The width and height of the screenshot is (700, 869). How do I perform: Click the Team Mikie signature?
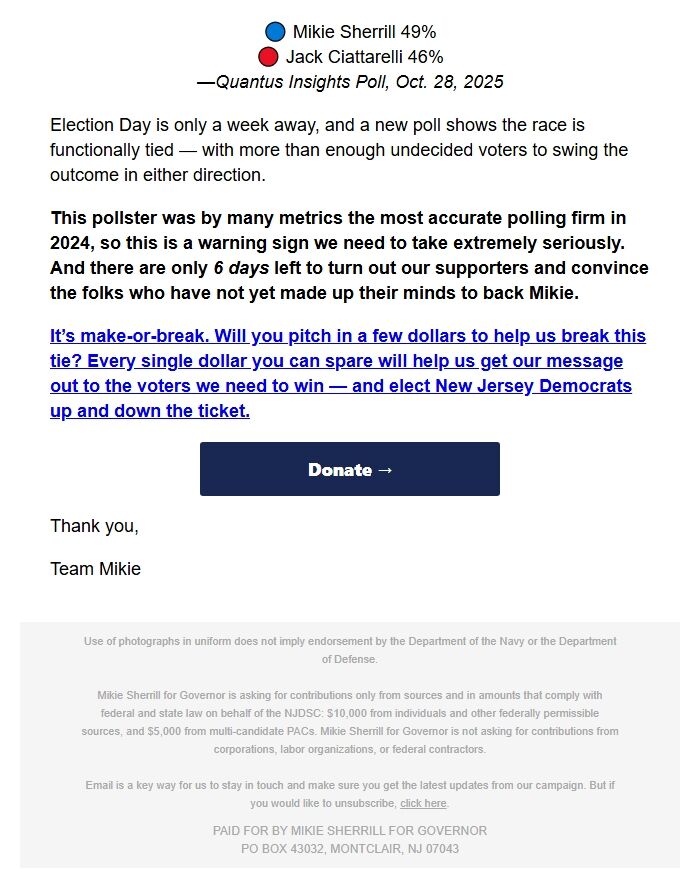pos(95,568)
